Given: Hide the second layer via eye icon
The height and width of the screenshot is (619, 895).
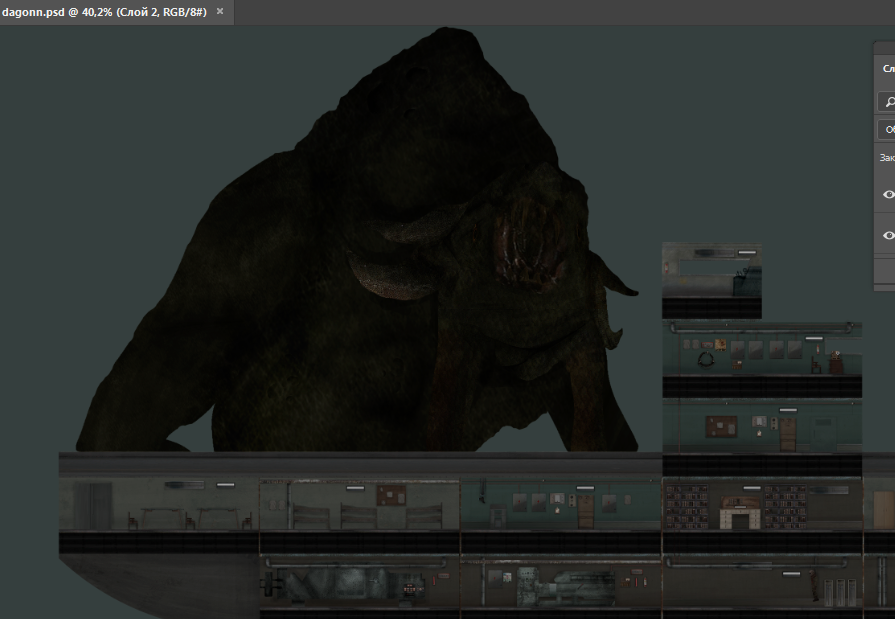Looking at the screenshot, I should 888,235.
